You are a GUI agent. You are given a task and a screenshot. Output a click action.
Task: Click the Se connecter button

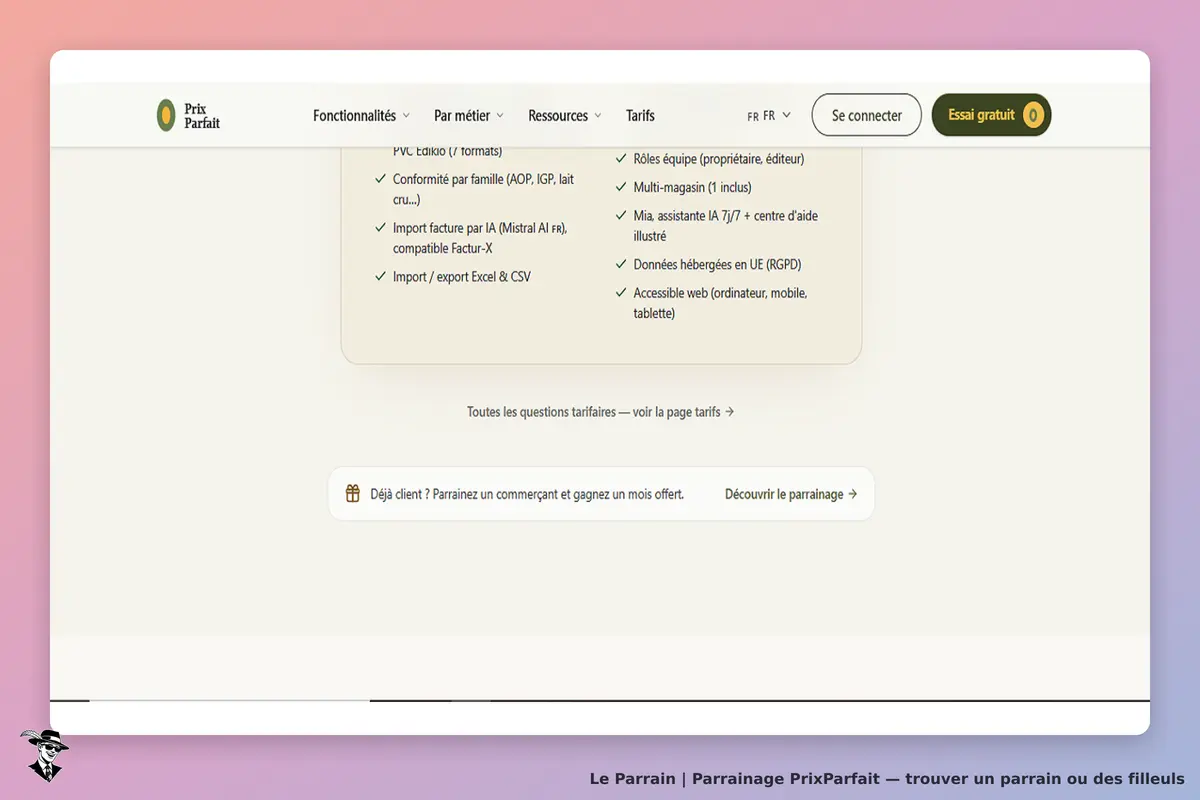tap(866, 115)
